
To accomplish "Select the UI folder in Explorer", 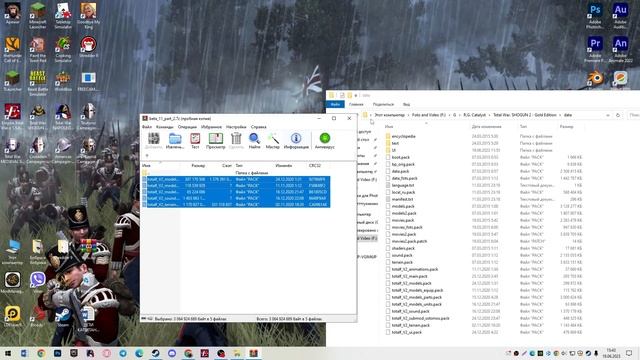I will pos(393,150).
